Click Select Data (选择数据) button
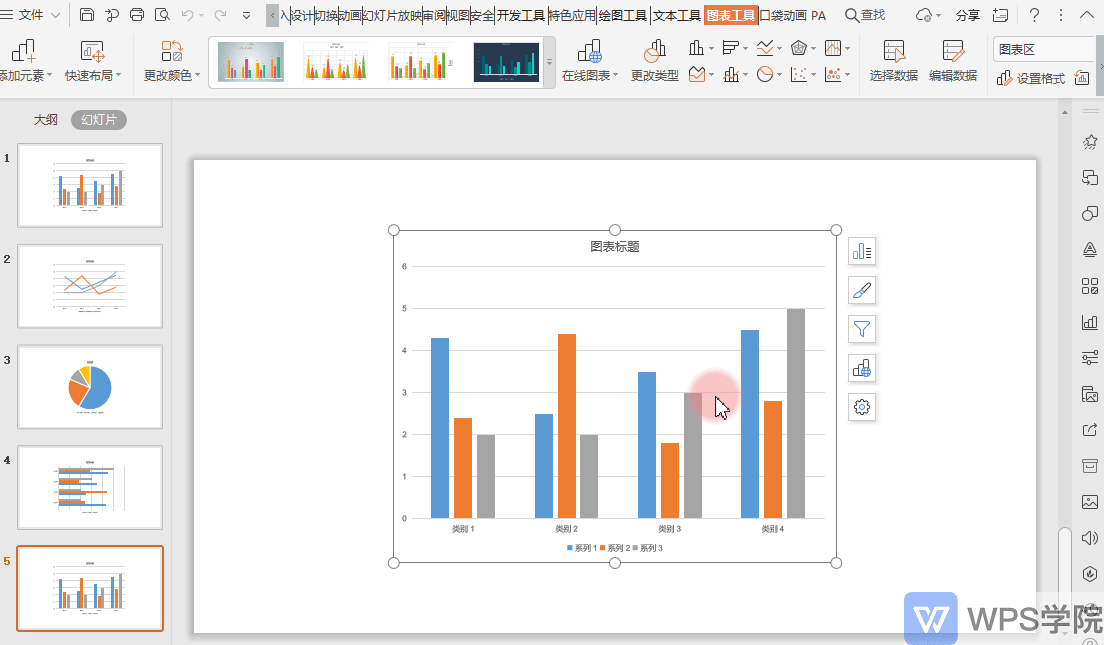Image resolution: width=1104 pixels, height=645 pixels. tap(893, 61)
